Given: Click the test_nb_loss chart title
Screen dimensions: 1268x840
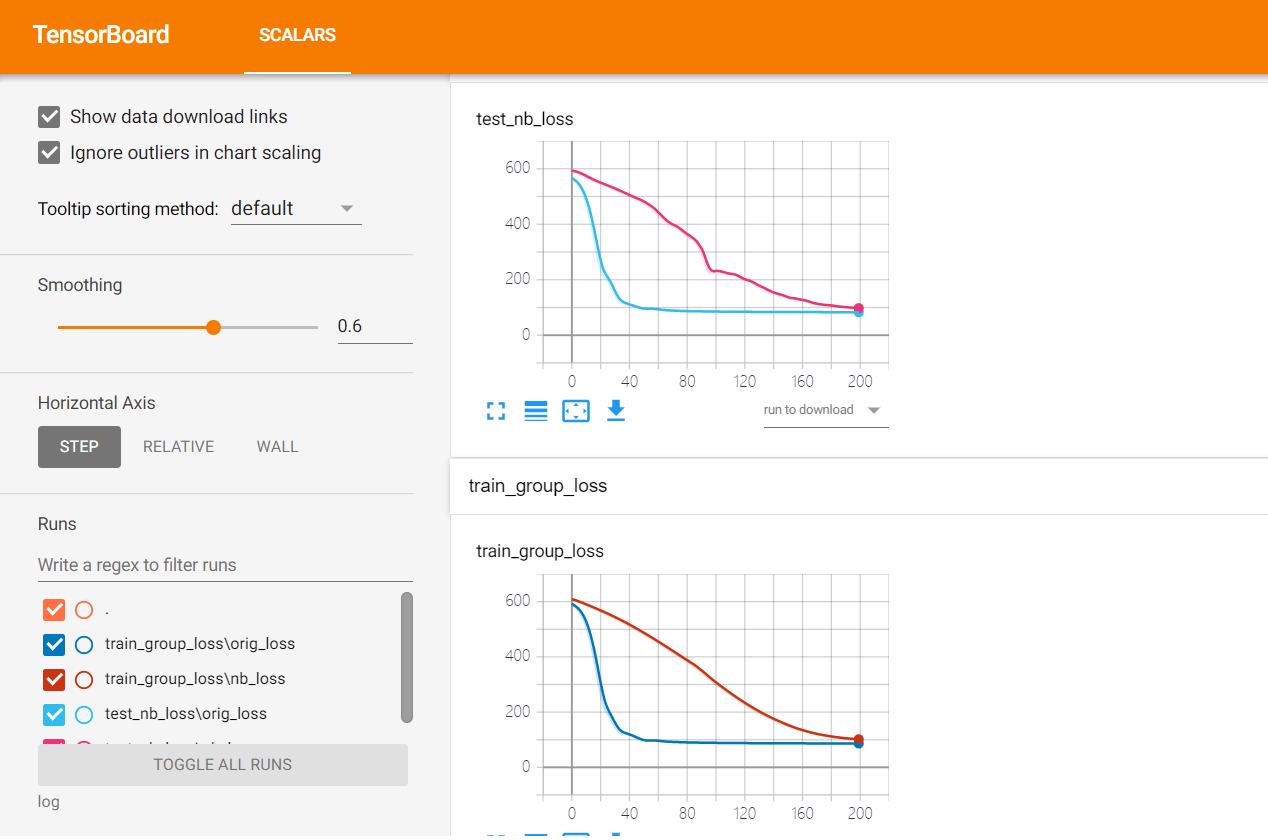Looking at the screenshot, I should [525, 119].
